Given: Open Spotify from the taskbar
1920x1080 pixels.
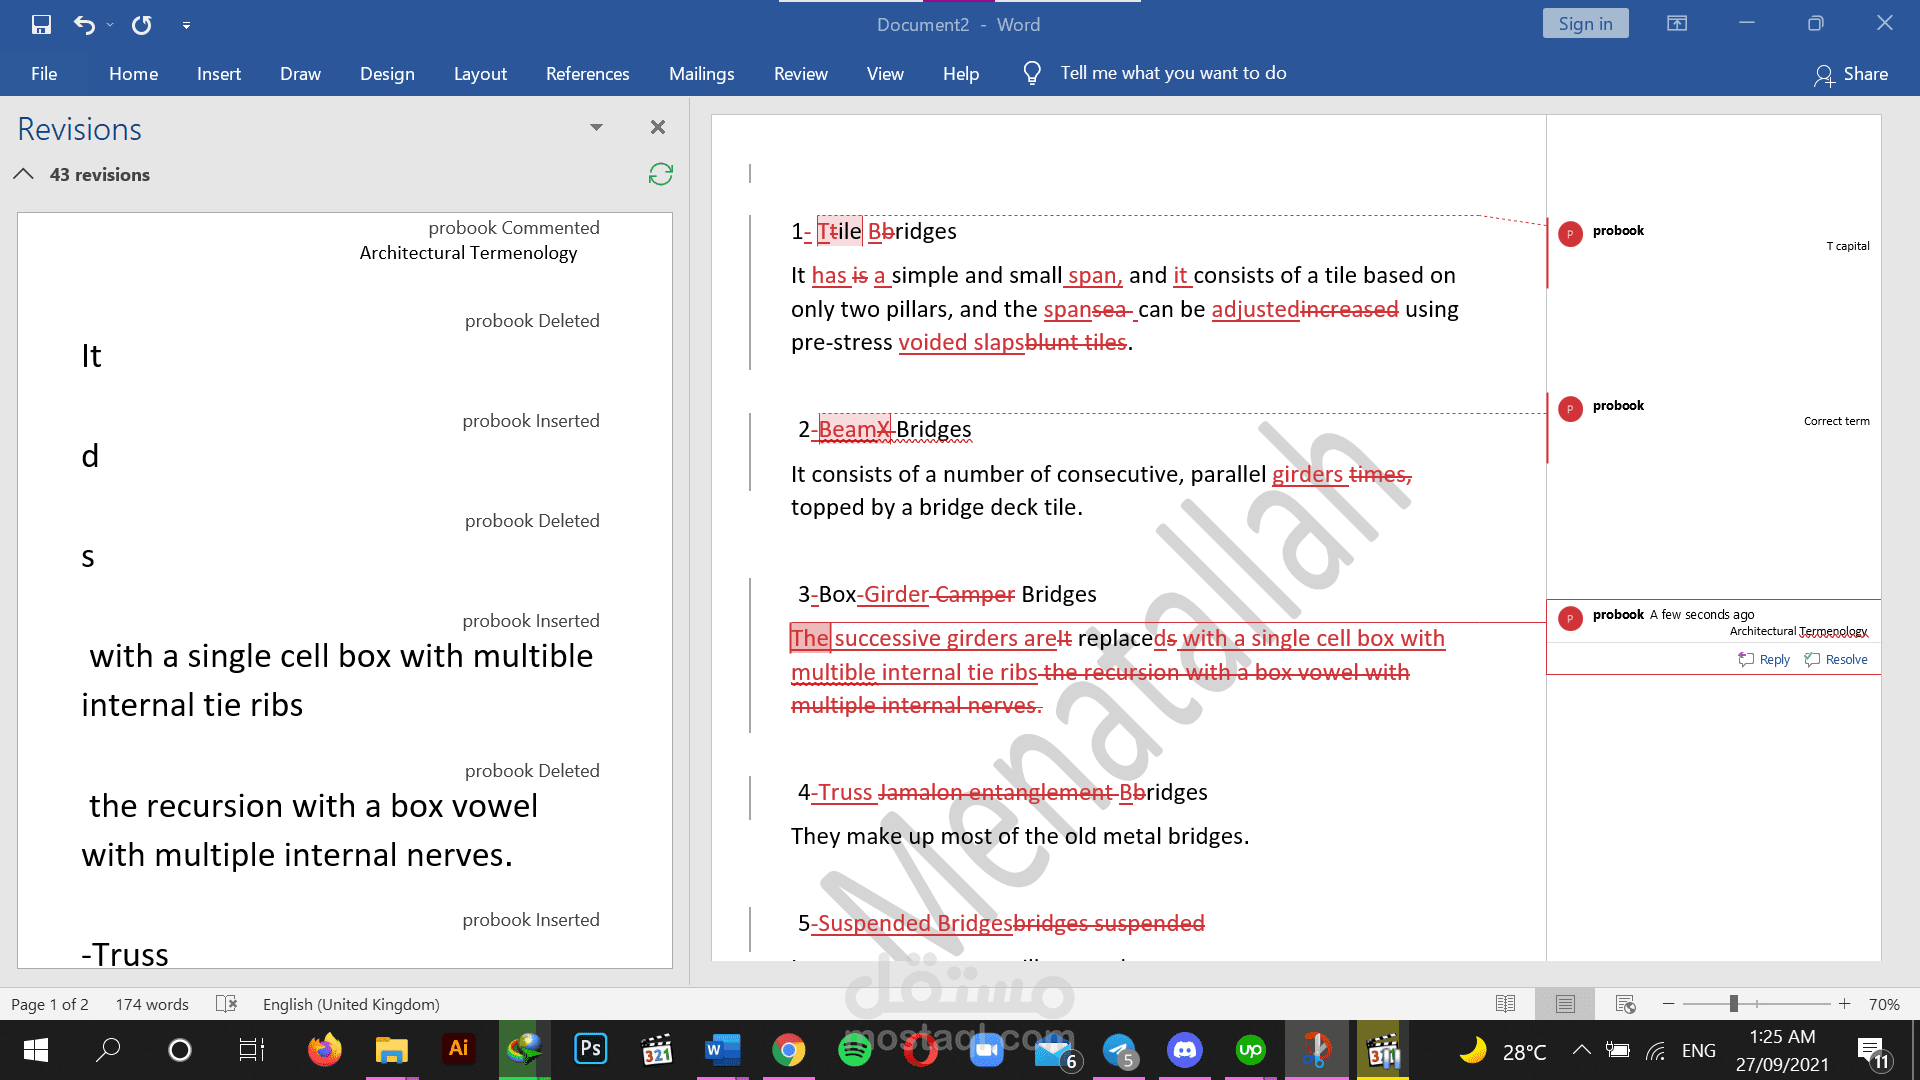Looking at the screenshot, I should [854, 1050].
